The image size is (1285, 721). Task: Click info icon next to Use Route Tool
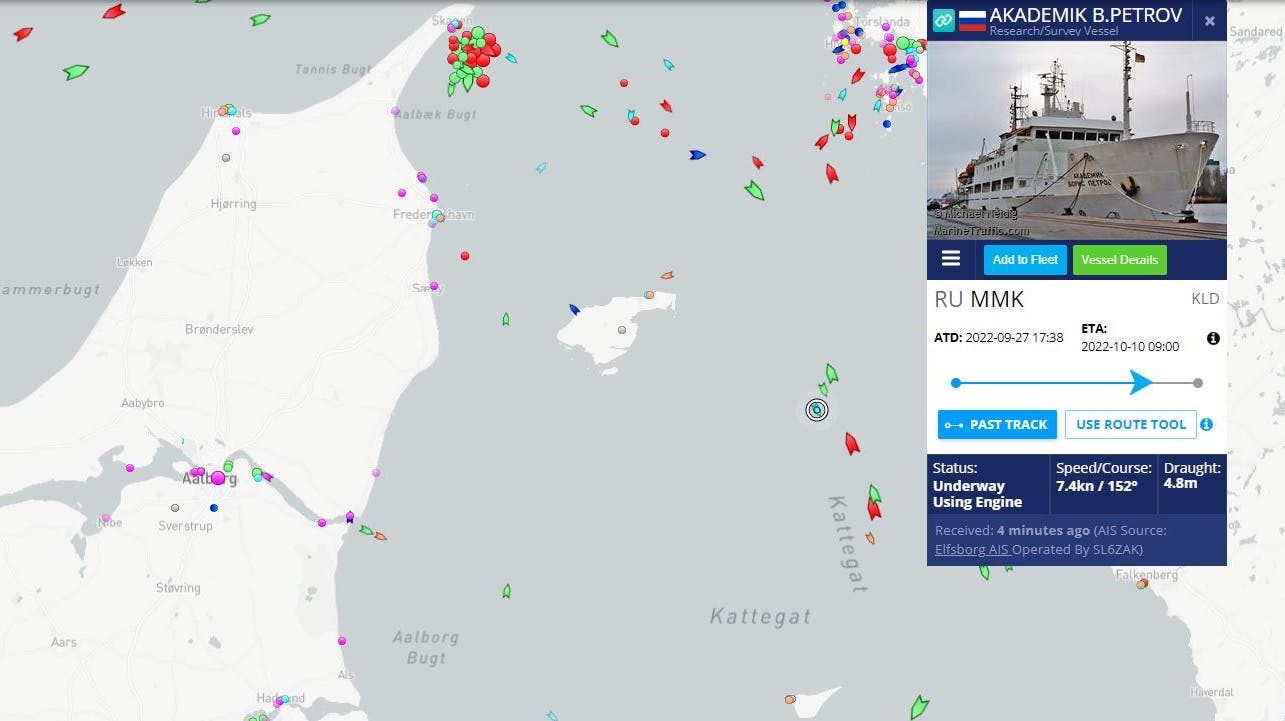[1206, 425]
